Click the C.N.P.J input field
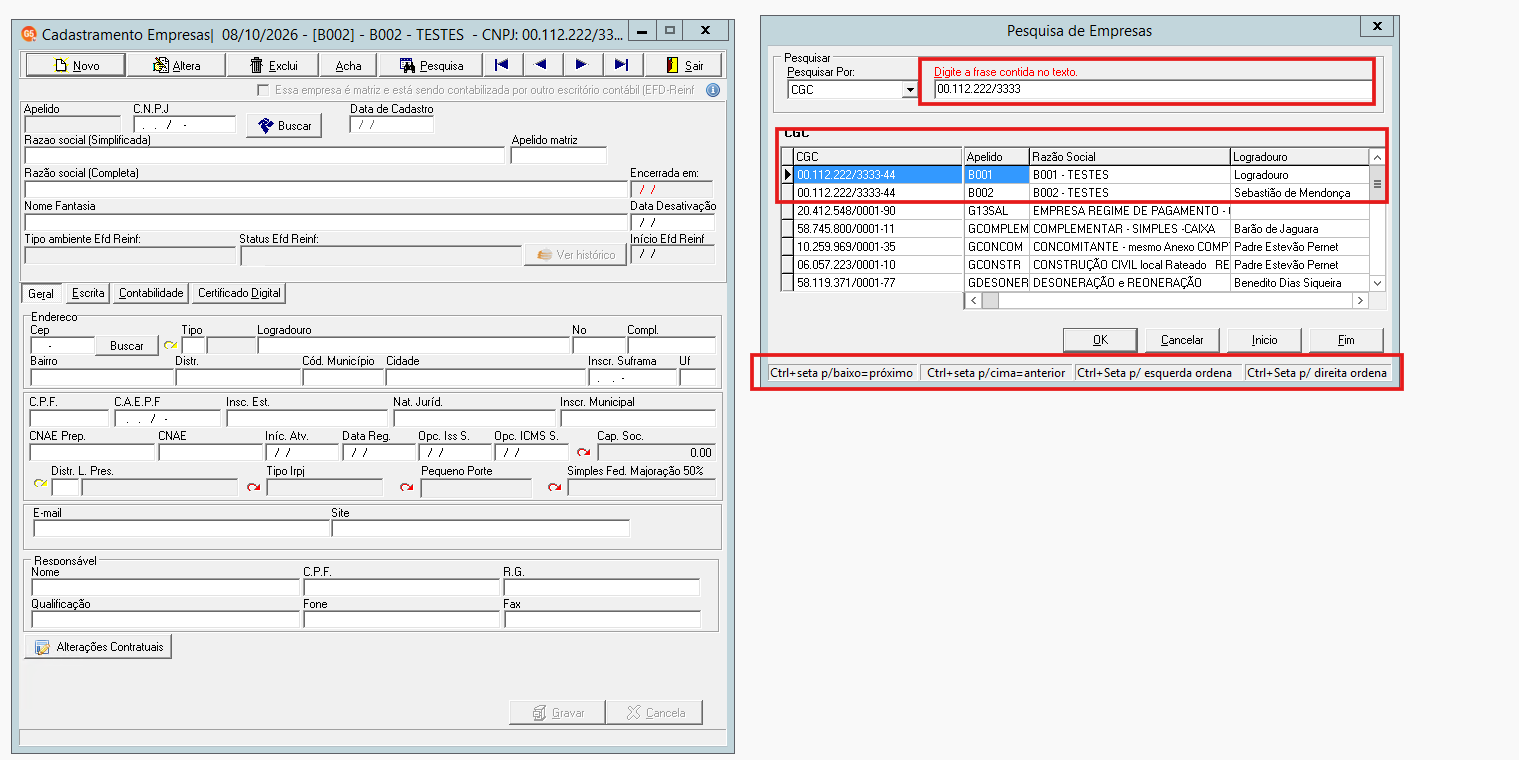The height and width of the screenshot is (760, 1519). pos(185,125)
